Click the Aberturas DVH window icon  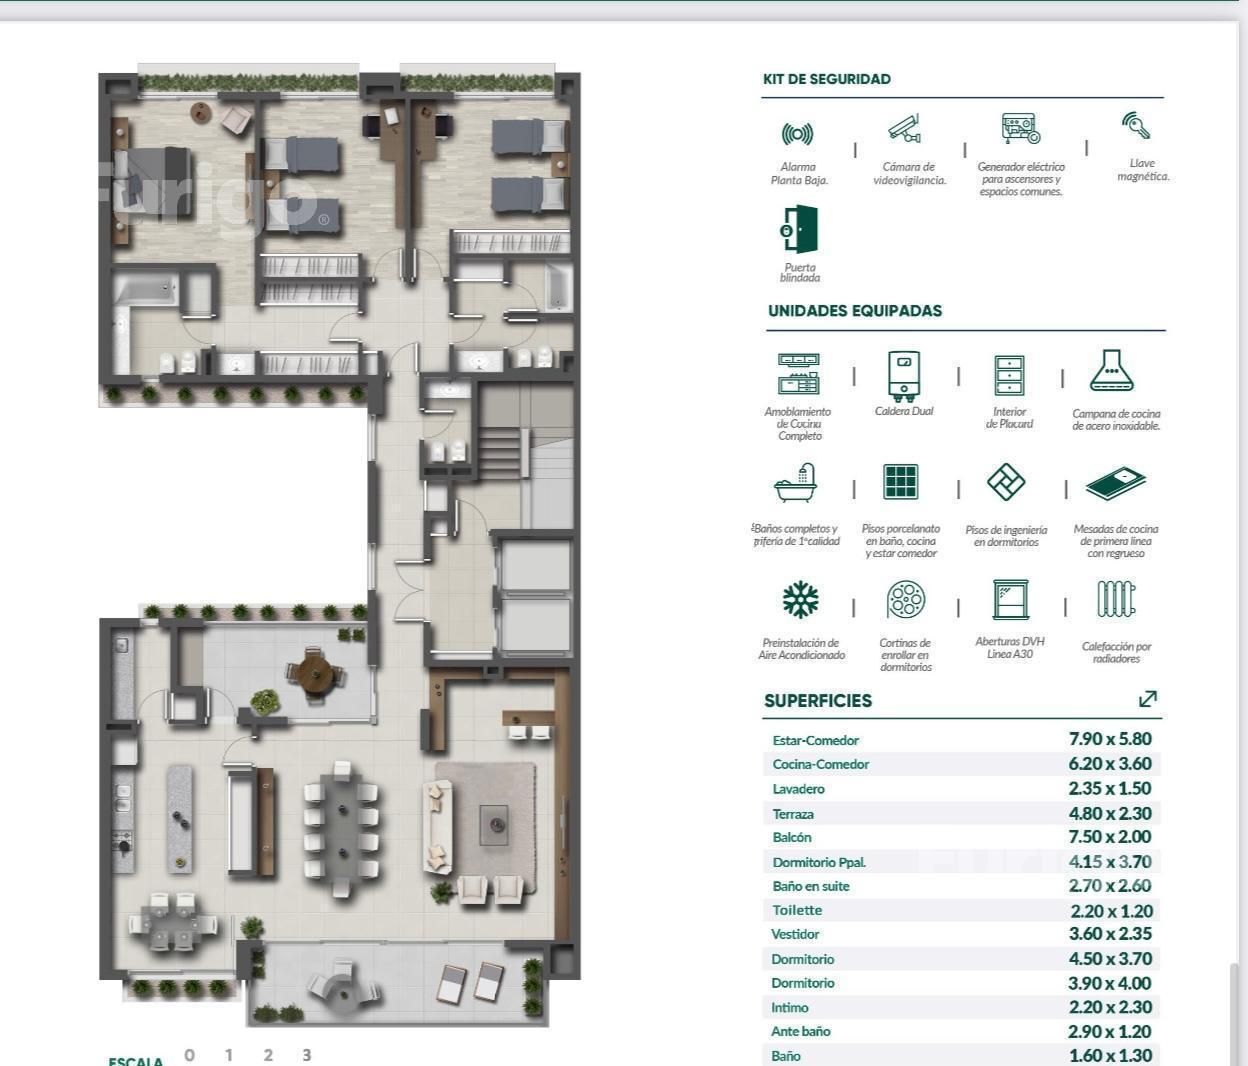(1010, 600)
